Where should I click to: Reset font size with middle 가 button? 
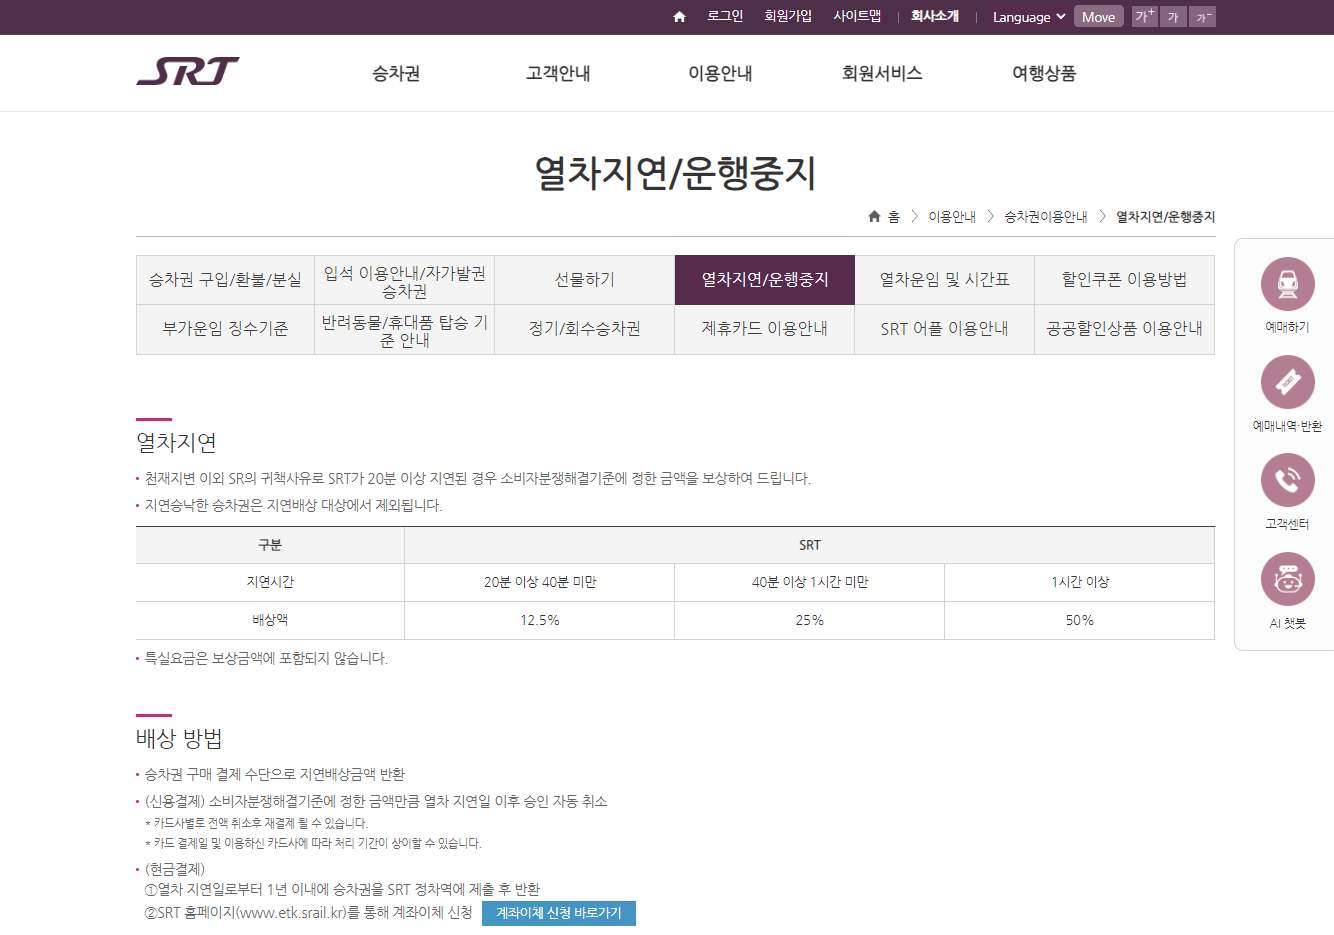point(1173,16)
